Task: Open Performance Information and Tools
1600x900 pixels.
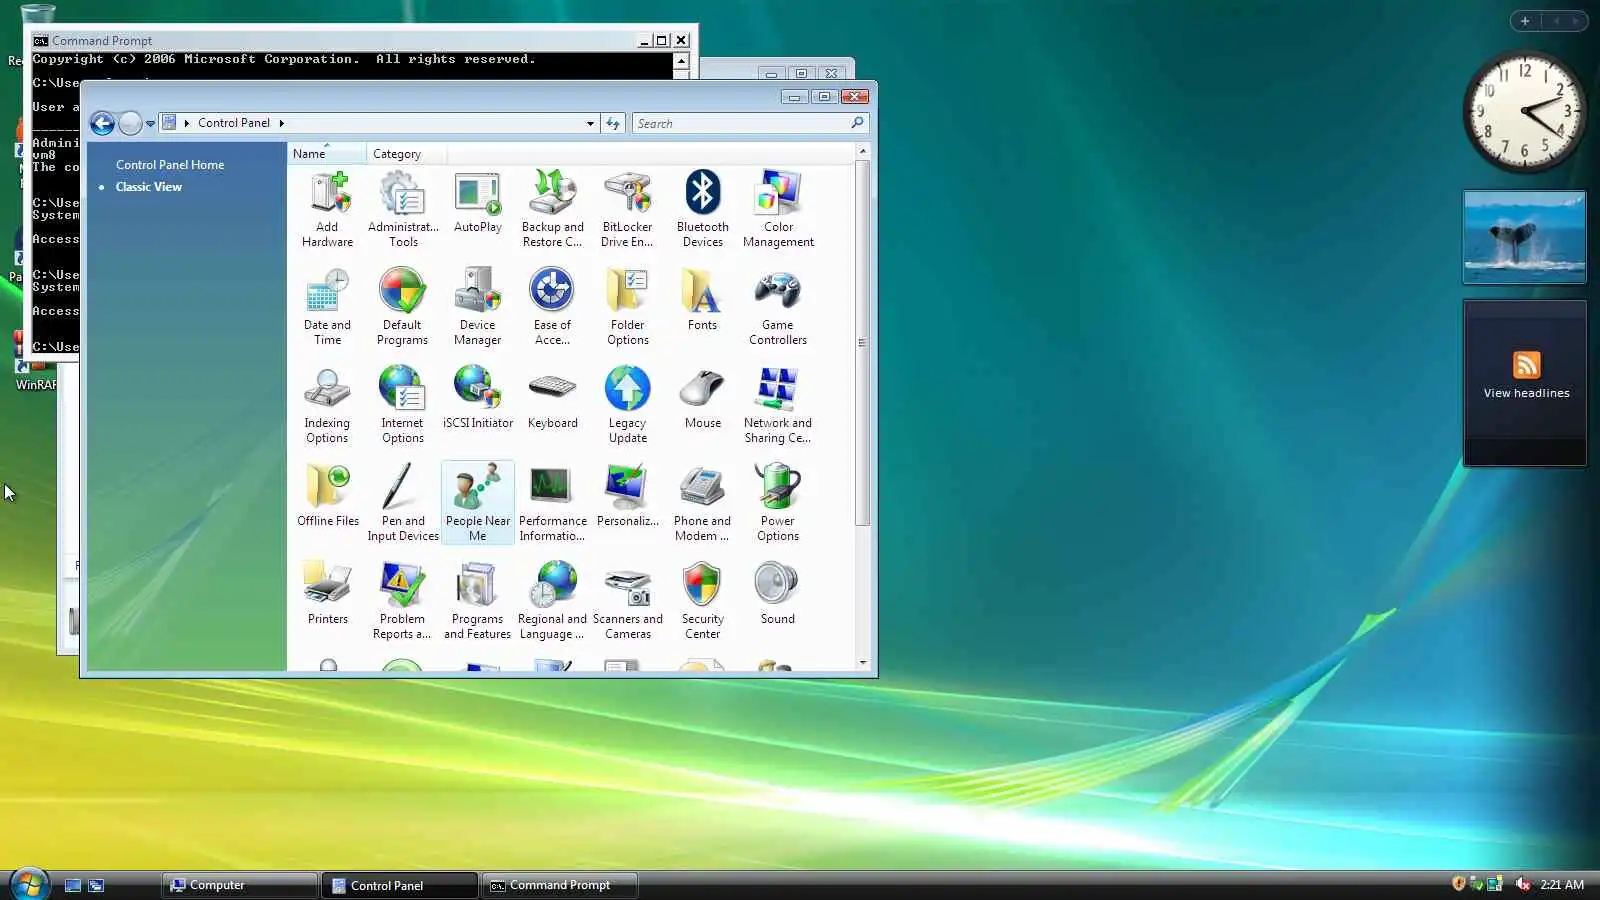Action: pos(553,503)
